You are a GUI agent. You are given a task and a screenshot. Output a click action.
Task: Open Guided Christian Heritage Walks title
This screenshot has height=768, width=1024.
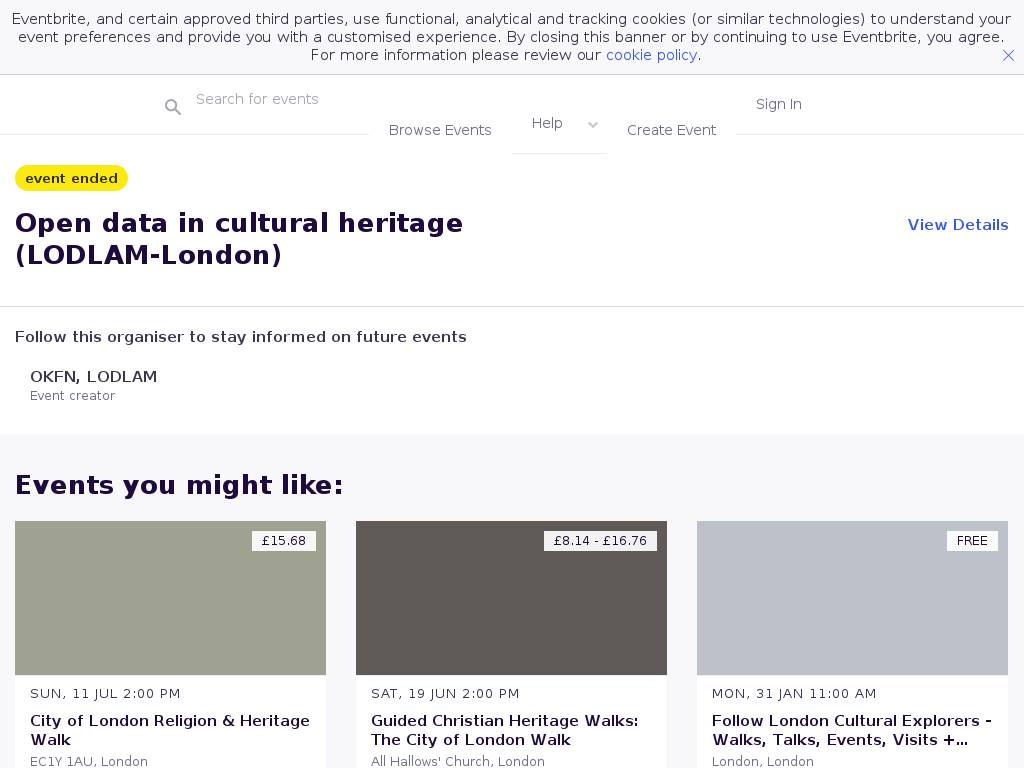click(504, 730)
